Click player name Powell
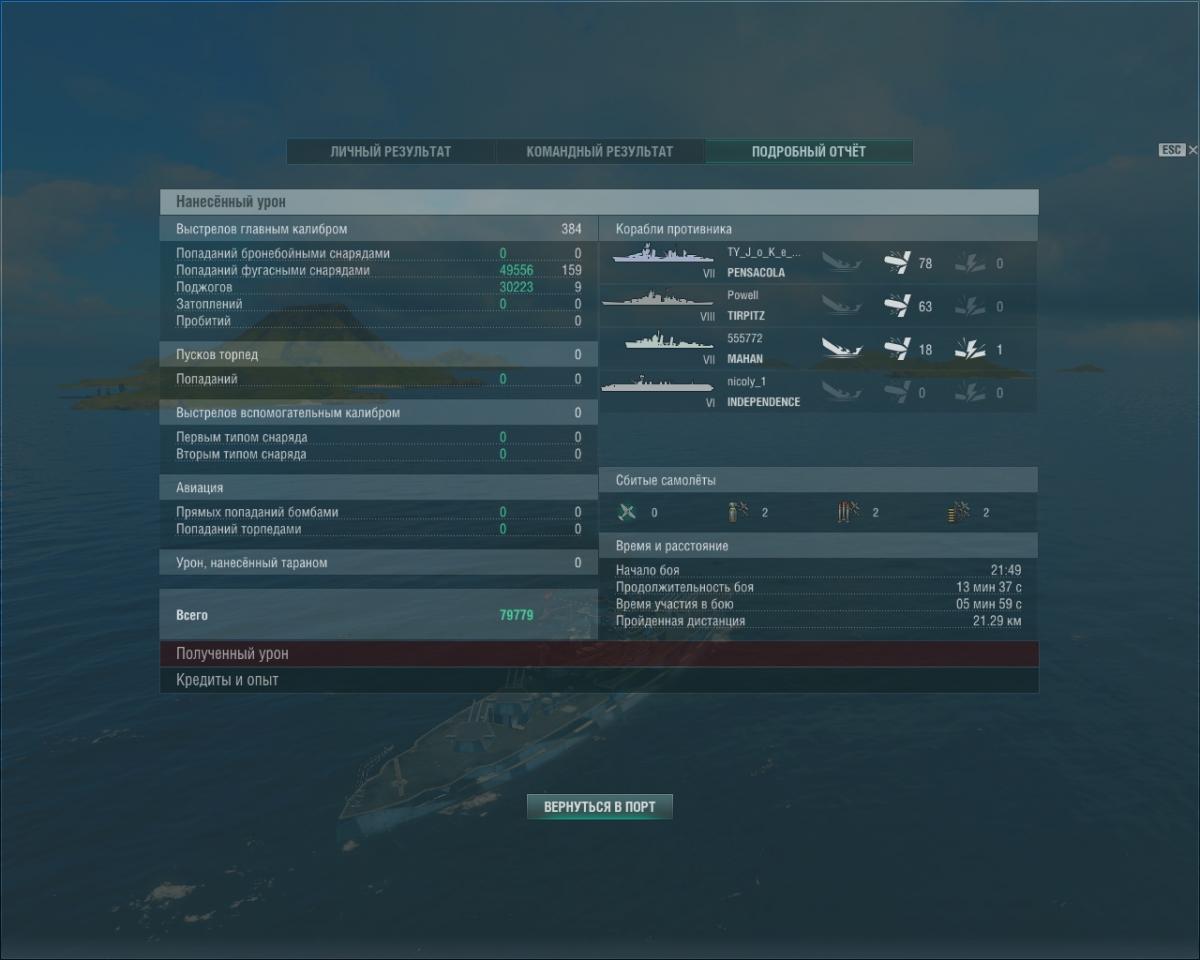The image size is (1200, 960). pos(743,296)
